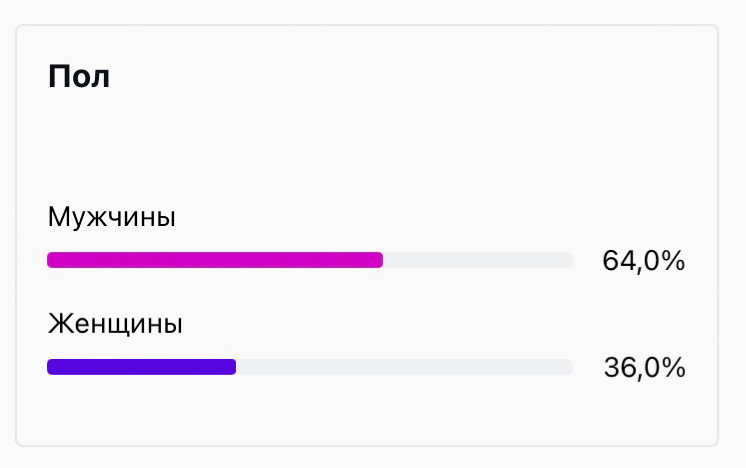The width and height of the screenshot is (746, 468).
Task: Click the far right end of Мужчины track
Action: coord(568,260)
